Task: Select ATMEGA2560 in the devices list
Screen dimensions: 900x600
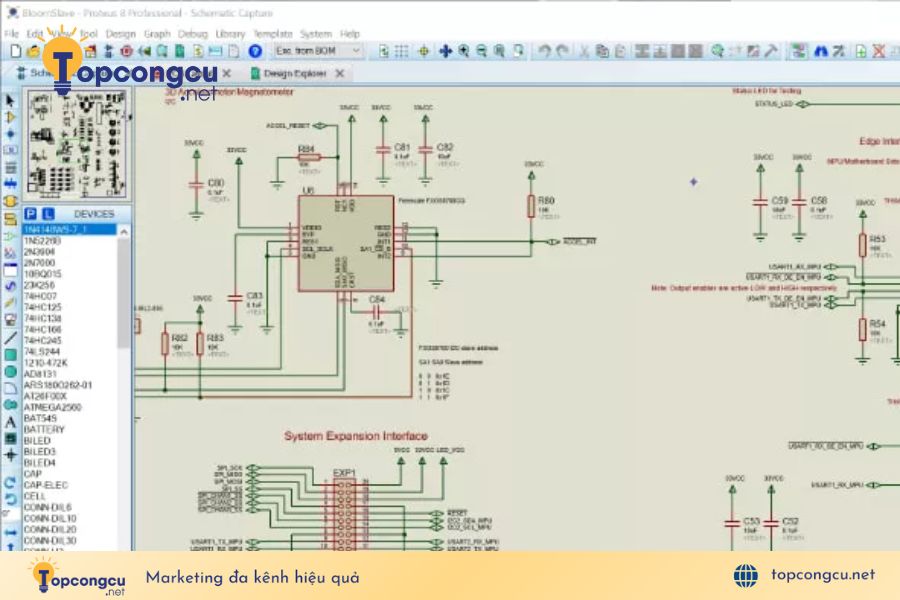Action: click(53, 407)
